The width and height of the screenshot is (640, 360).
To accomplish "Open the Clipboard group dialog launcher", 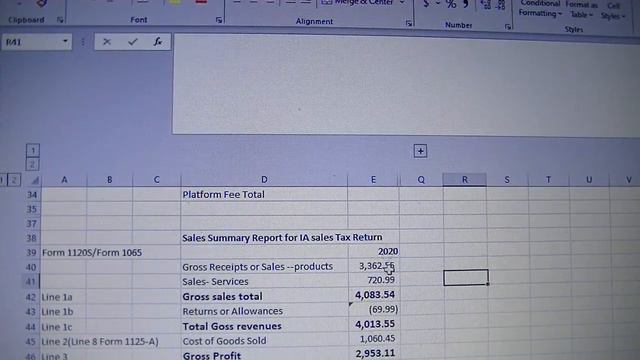I will tap(60, 20).
